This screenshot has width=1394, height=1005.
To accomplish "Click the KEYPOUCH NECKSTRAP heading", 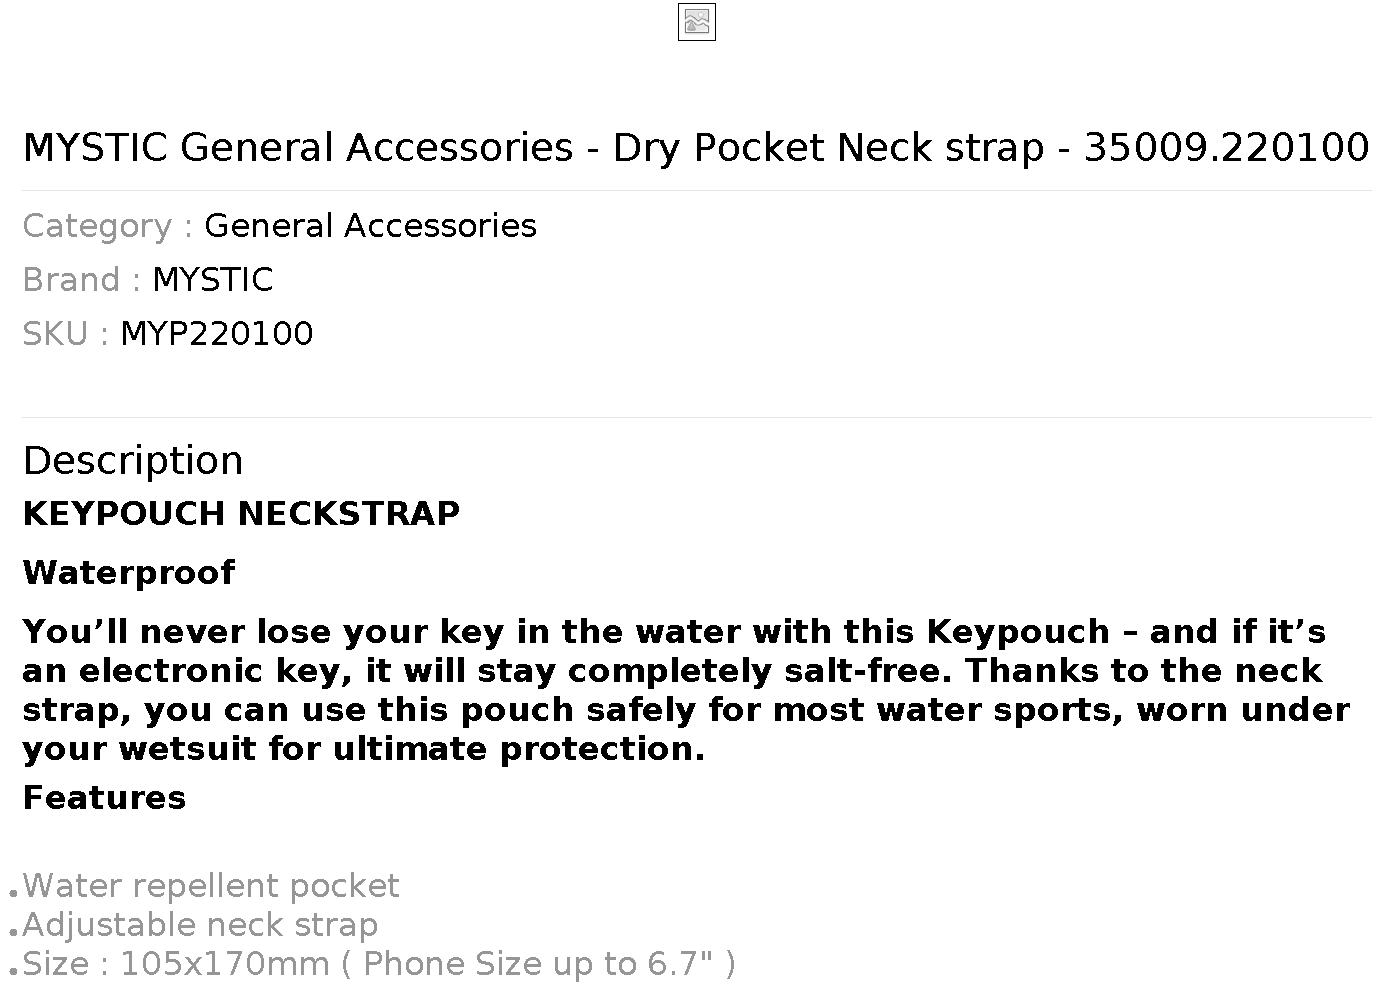I will [x=241, y=514].
